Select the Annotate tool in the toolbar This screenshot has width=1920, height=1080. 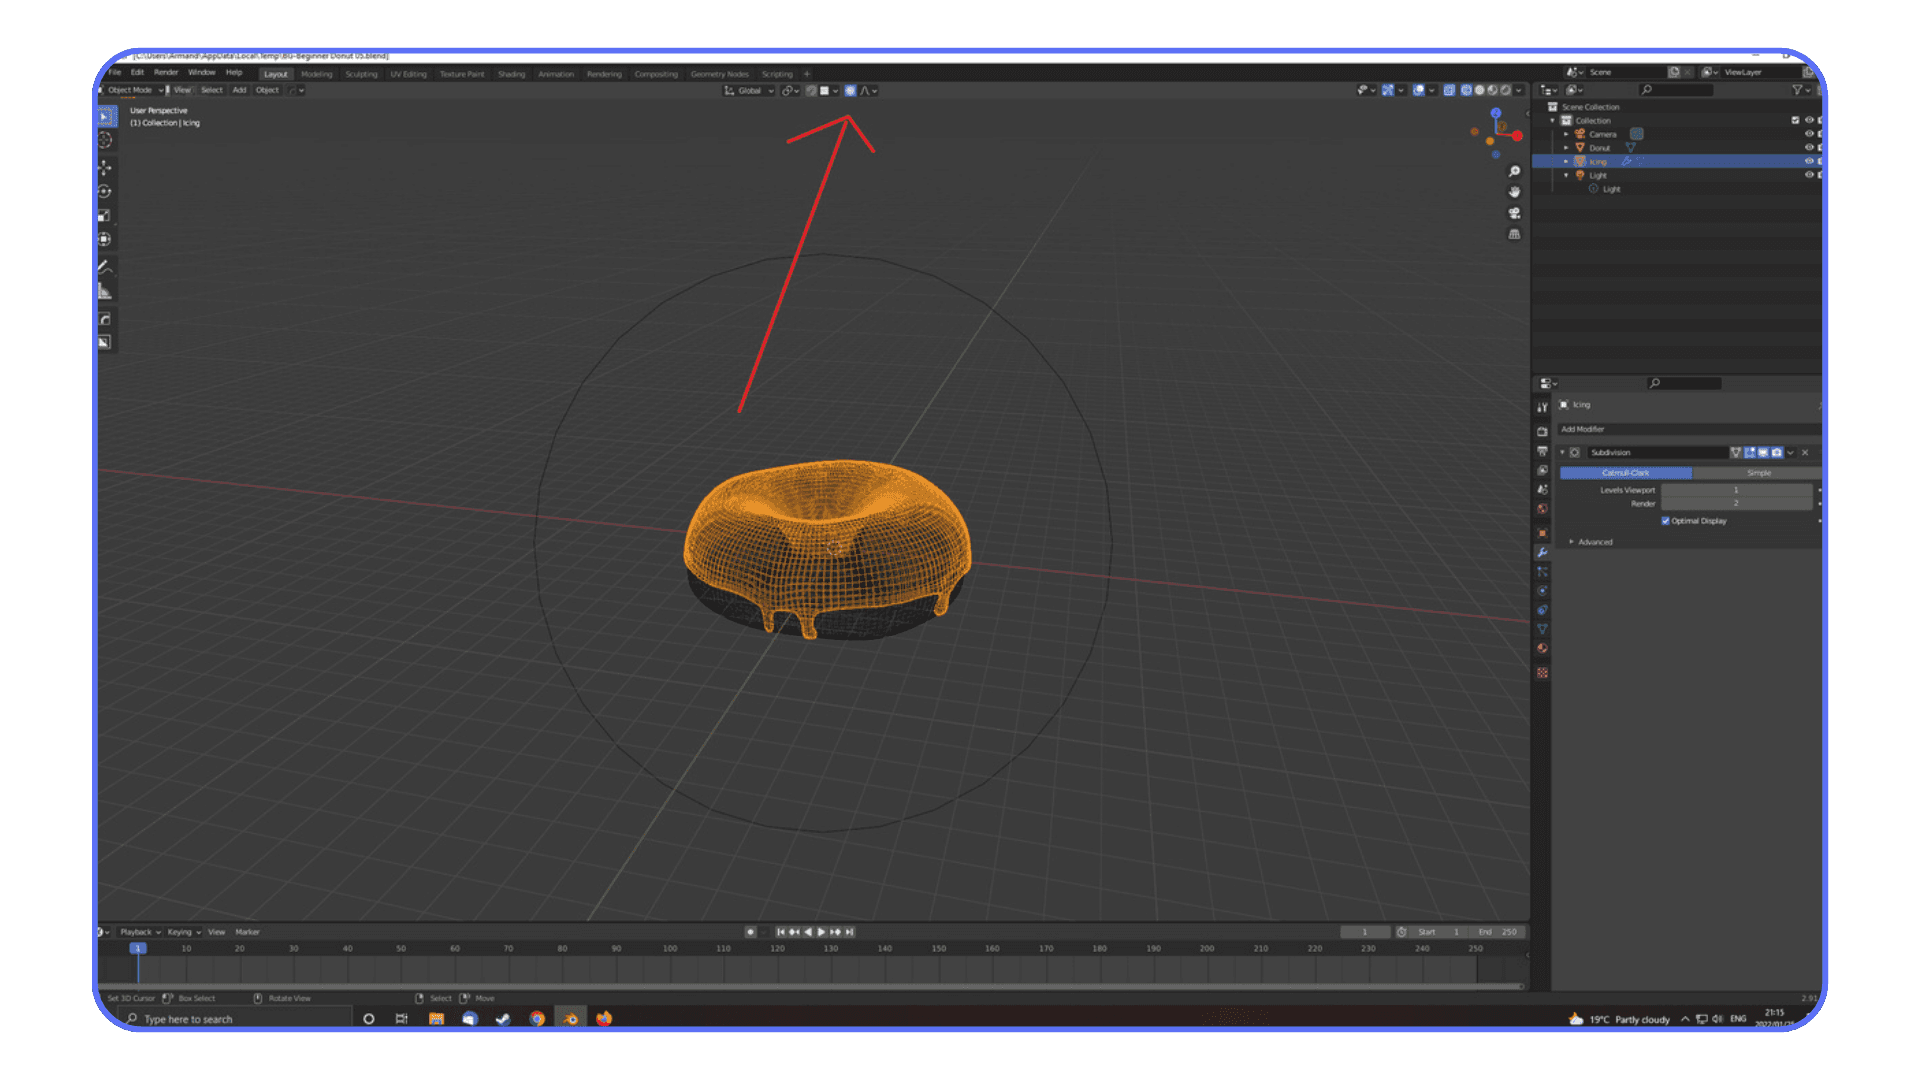coord(105,267)
